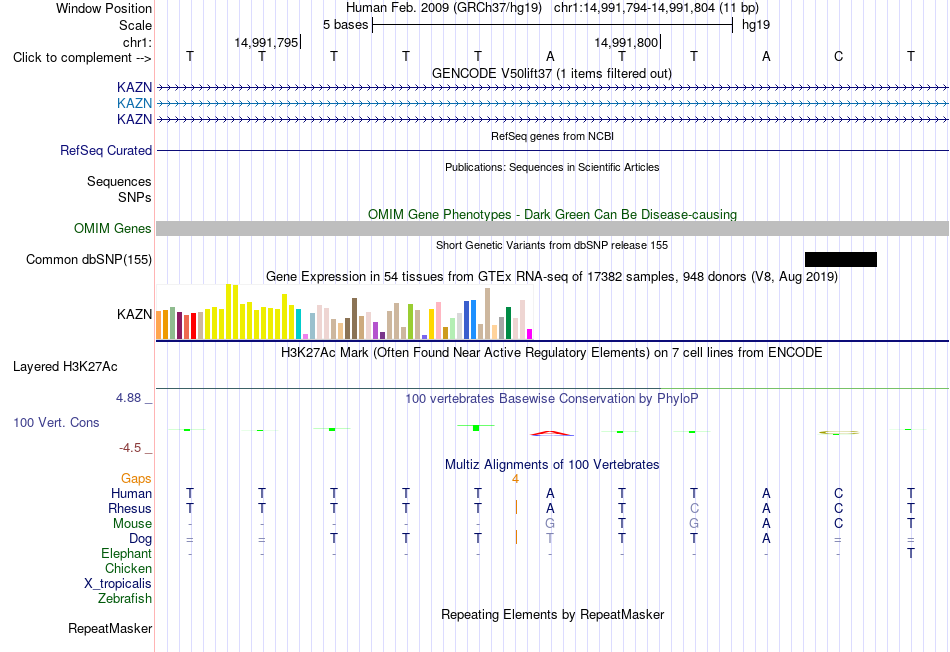Click the -4.5 PhyloP lower scale value

tap(130, 448)
